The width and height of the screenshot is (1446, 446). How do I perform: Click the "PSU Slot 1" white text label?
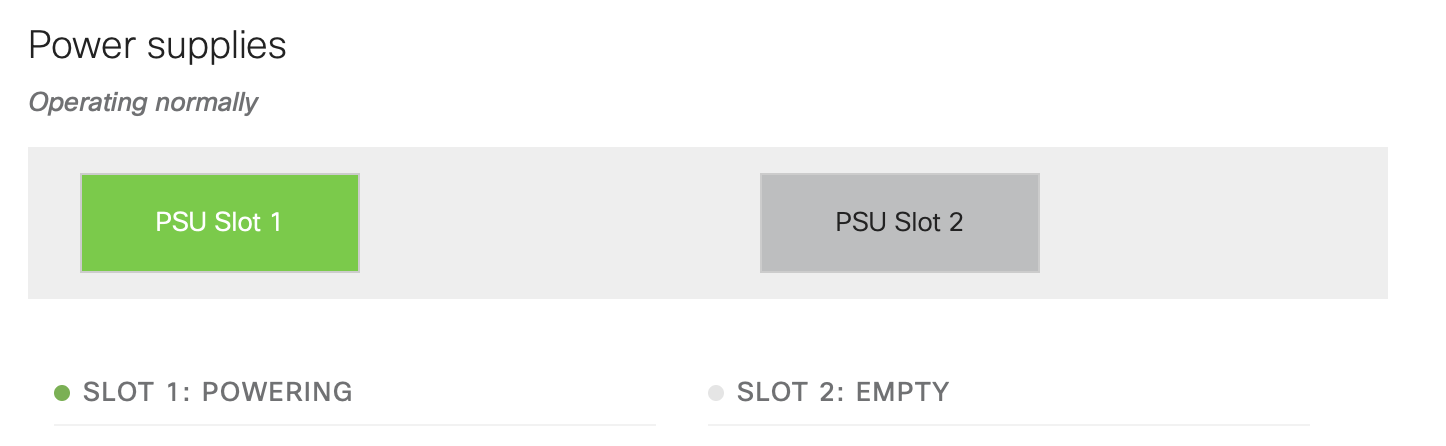coord(219,222)
